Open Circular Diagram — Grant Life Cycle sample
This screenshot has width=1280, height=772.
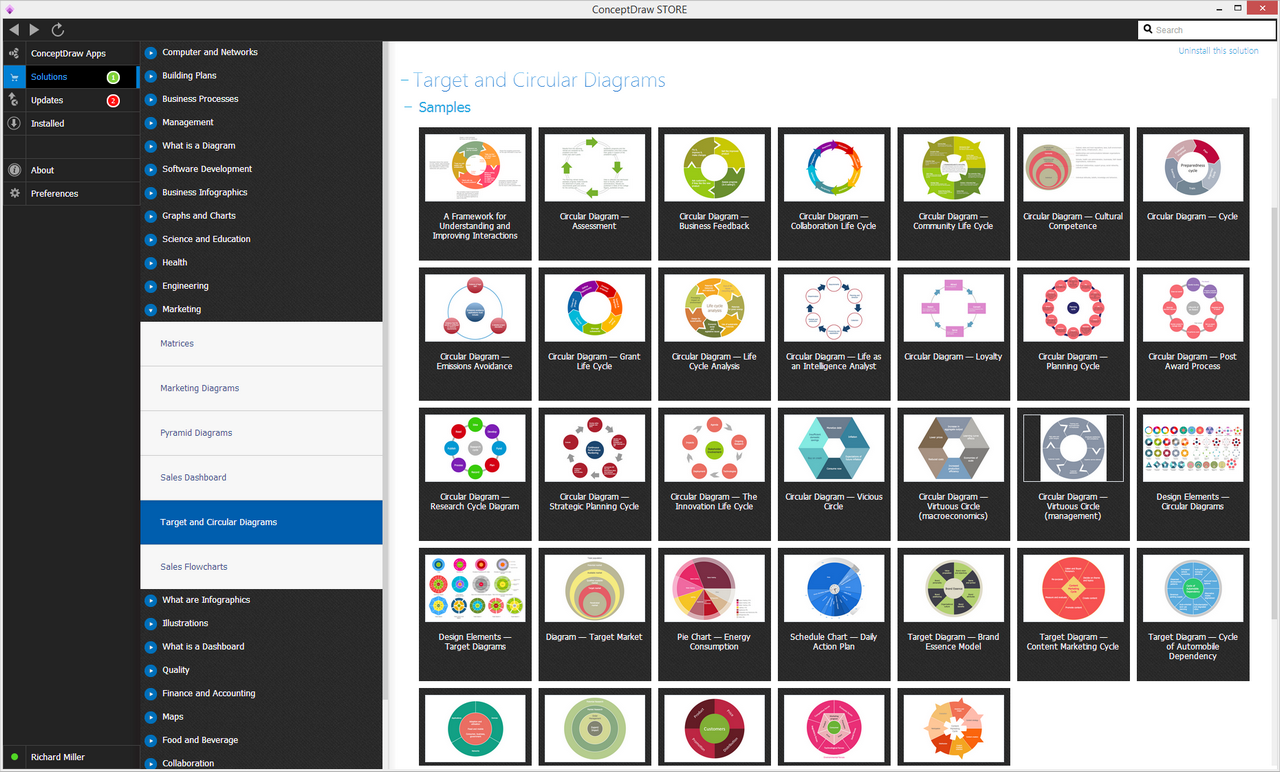594,334
